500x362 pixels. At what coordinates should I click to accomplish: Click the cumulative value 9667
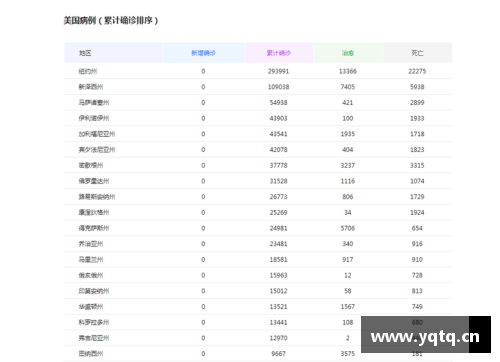coord(279,353)
